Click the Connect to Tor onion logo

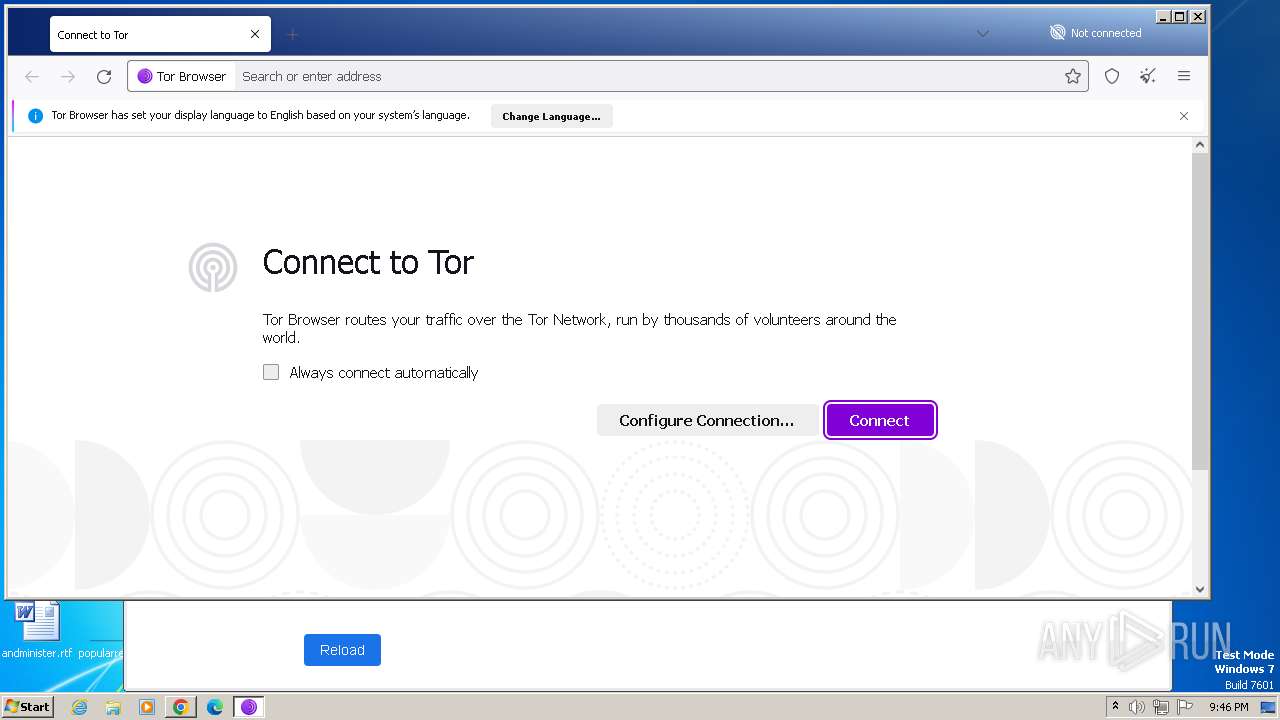click(213, 267)
